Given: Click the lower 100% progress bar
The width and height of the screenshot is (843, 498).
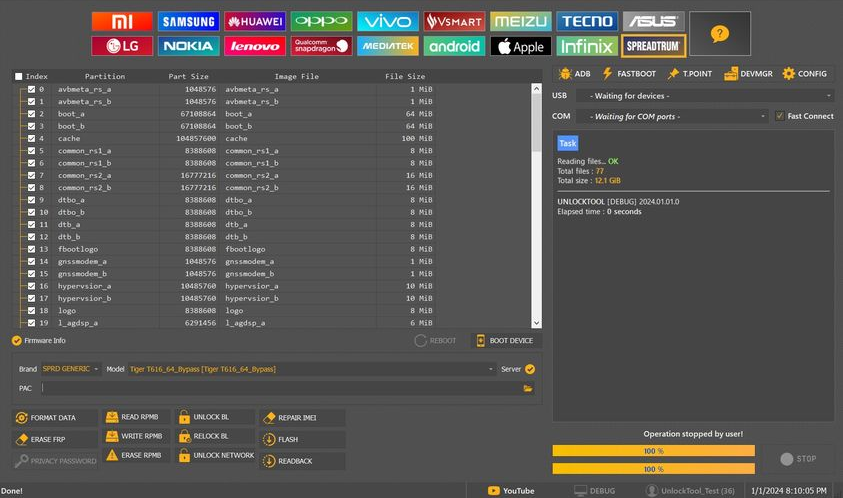Looking at the screenshot, I should [x=653, y=469].
